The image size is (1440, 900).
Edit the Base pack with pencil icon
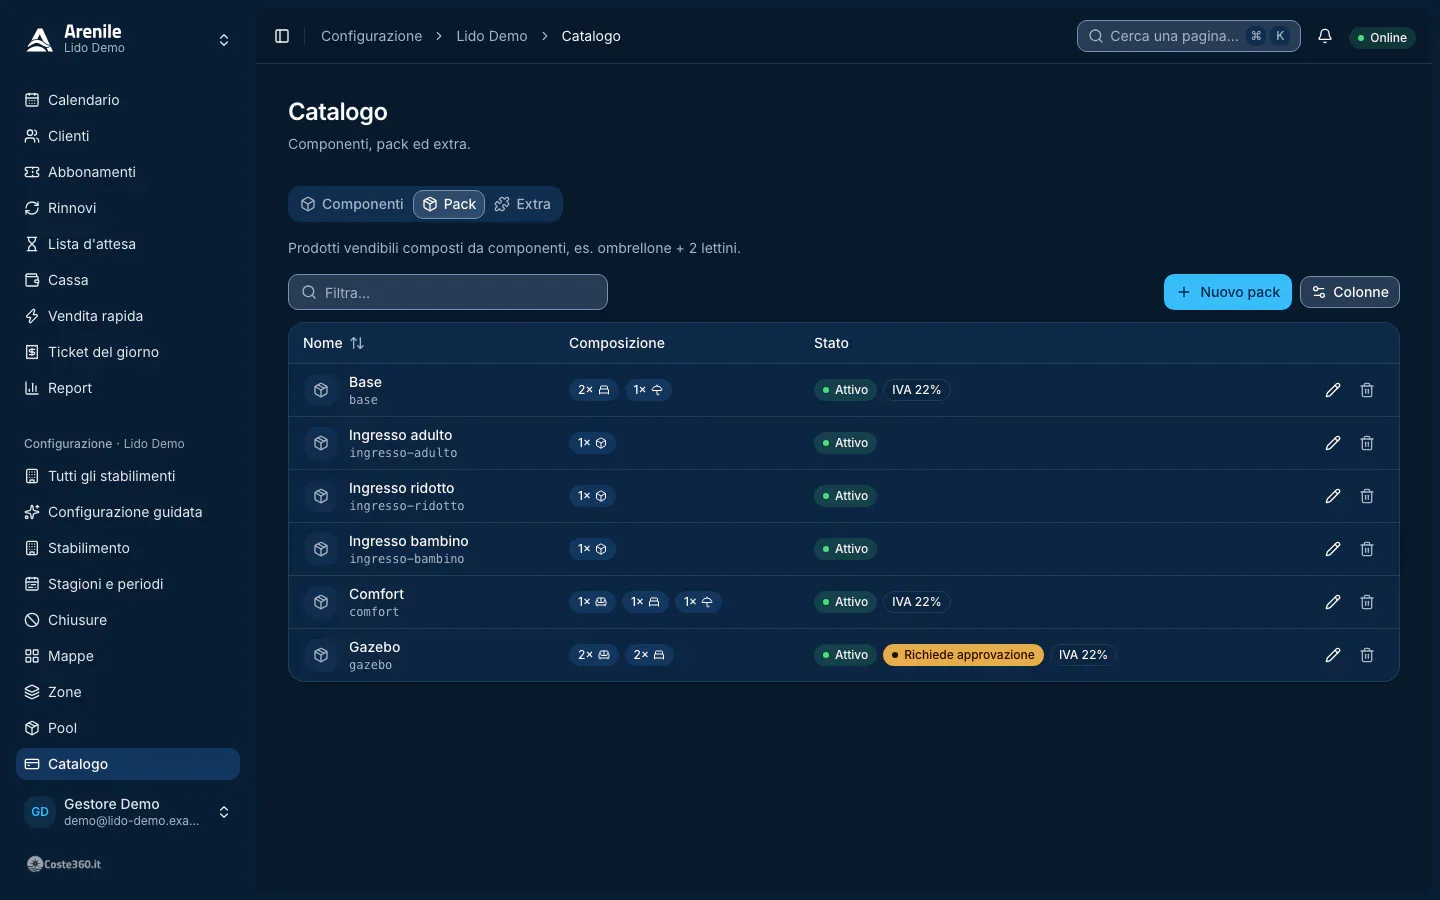[x=1333, y=390]
